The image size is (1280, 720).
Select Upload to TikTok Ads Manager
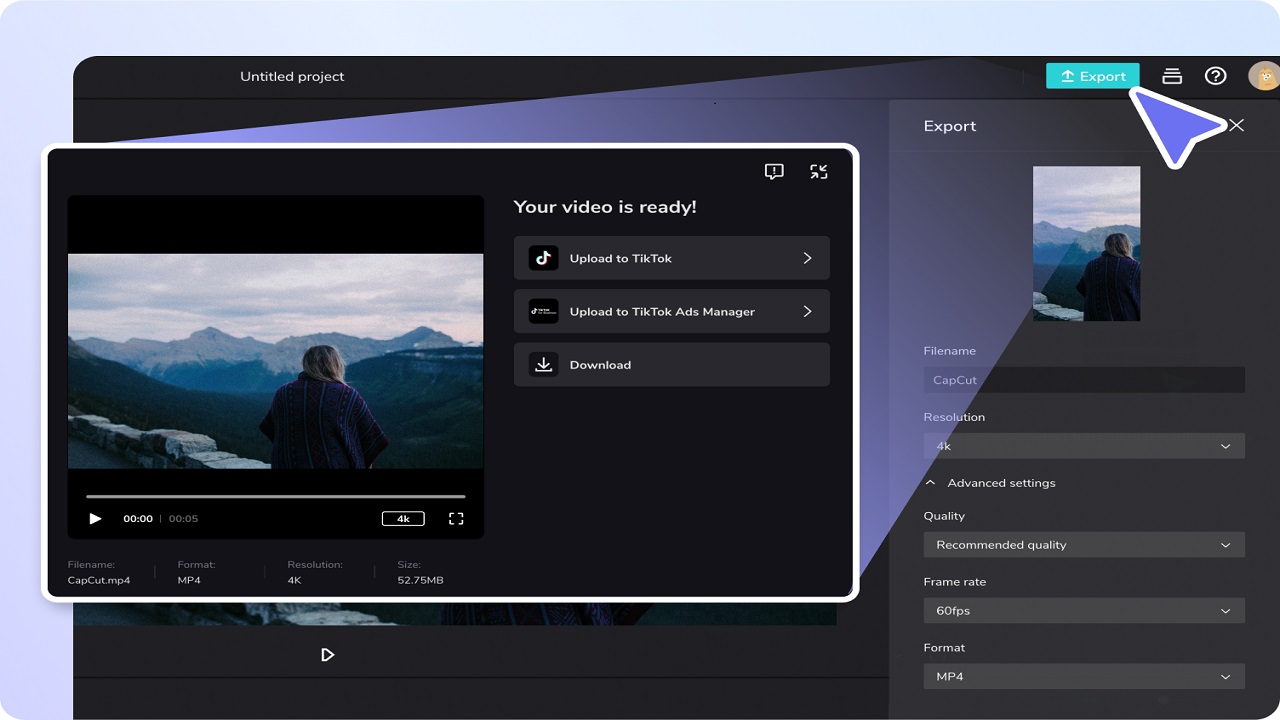(x=671, y=311)
